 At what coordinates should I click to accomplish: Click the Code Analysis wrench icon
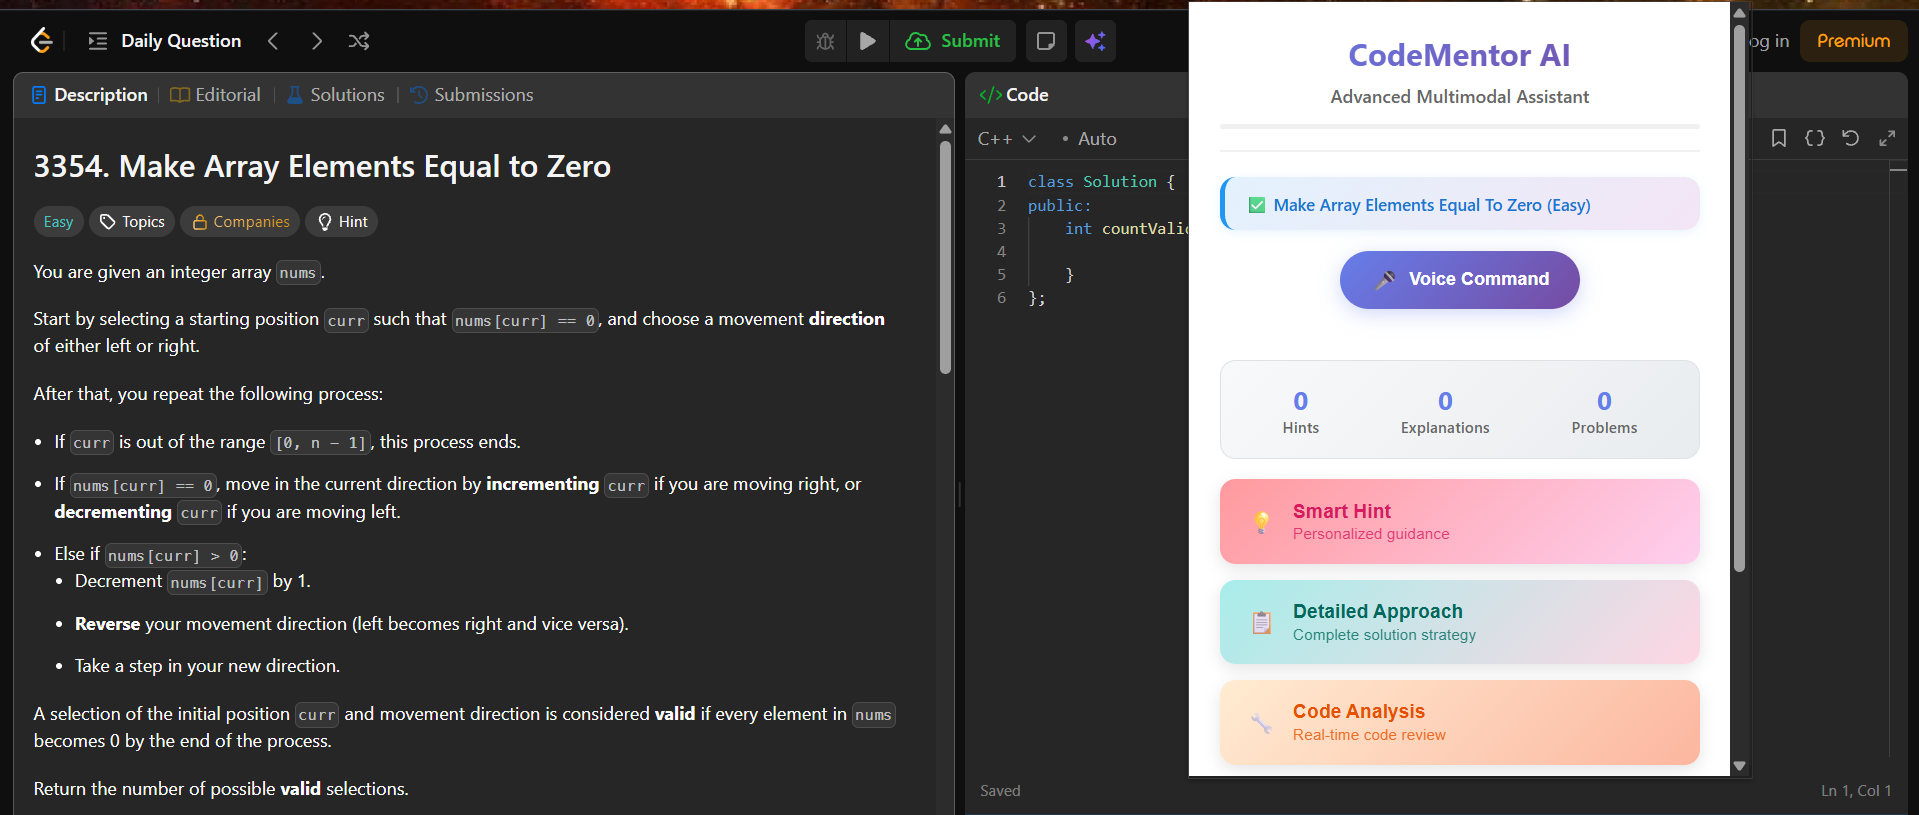tap(1262, 723)
